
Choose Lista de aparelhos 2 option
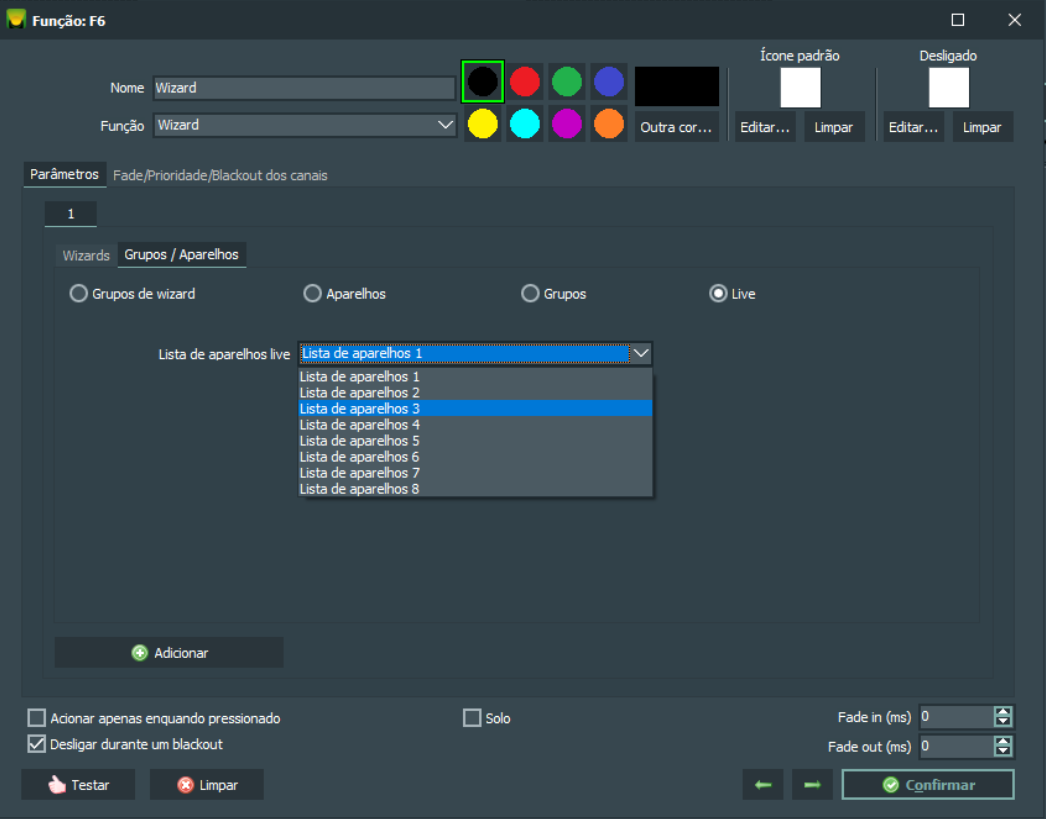click(x=475, y=393)
